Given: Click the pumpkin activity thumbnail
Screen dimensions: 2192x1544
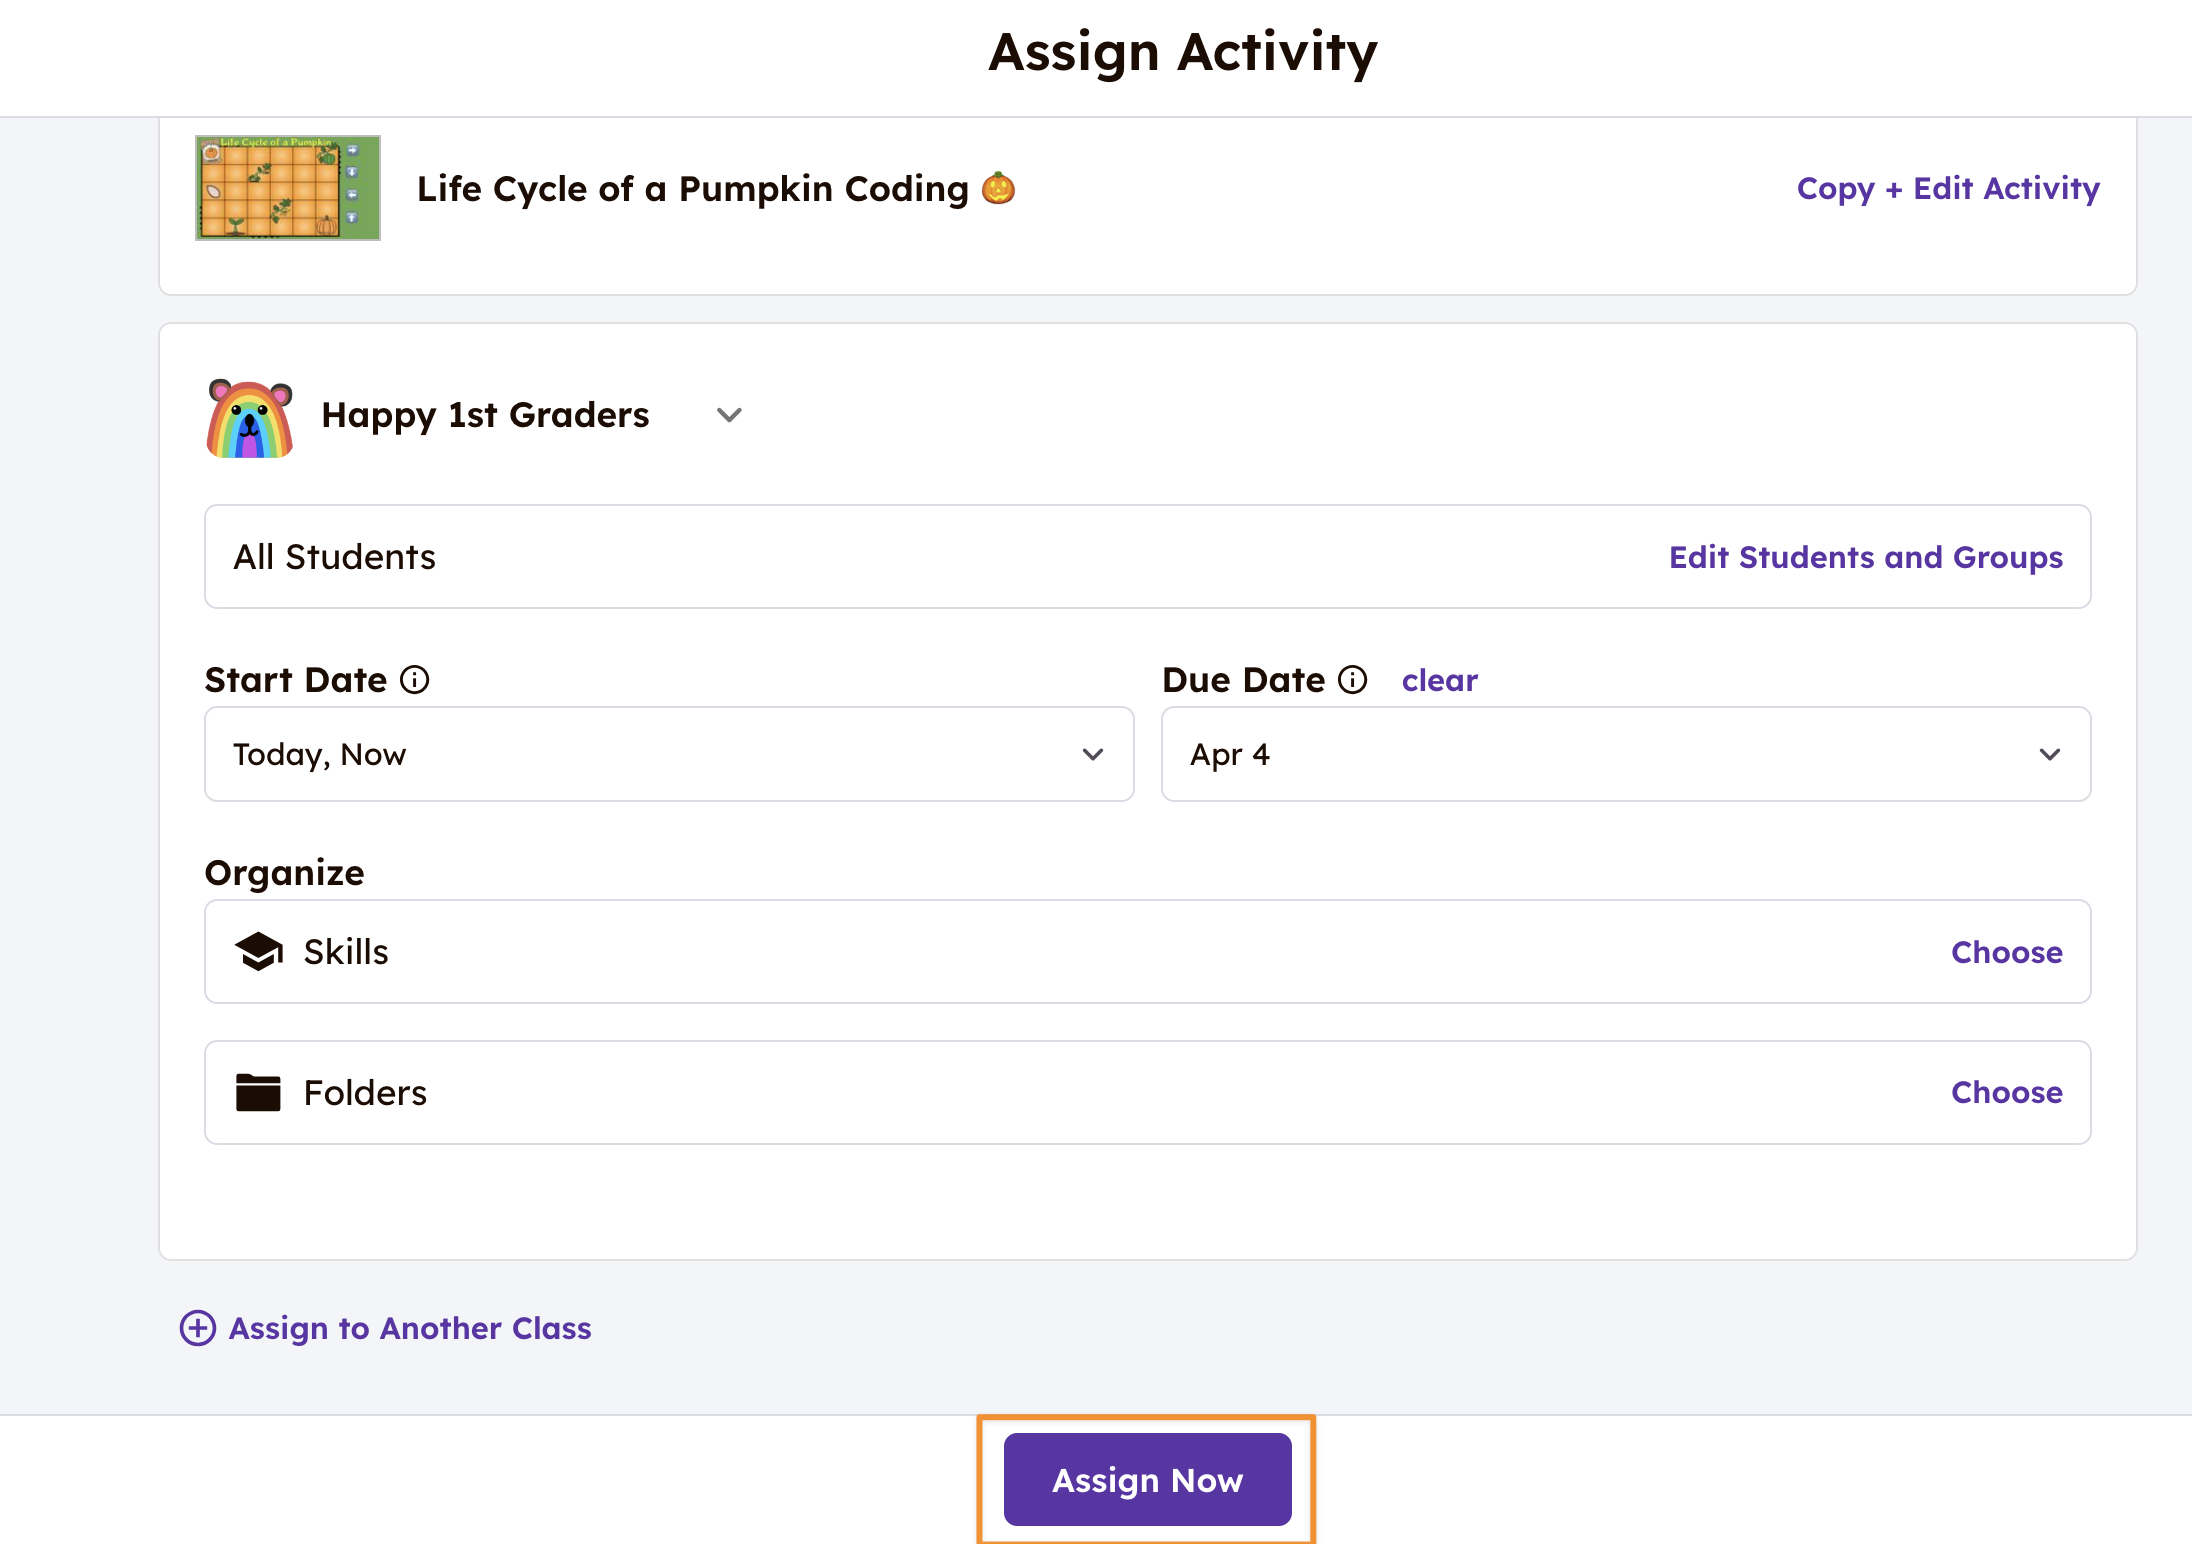Looking at the screenshot, I should click(287, 188).
